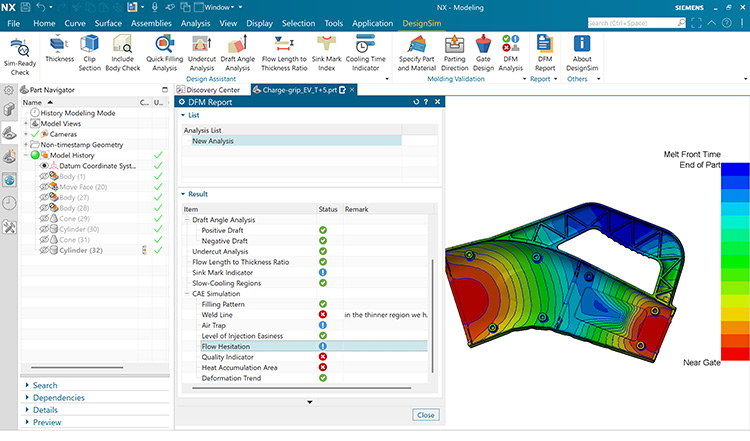Image resolution: width=750 pixels, height=441 pixels.
Task: Open the Clip Section tool
Action: [89, 53]
